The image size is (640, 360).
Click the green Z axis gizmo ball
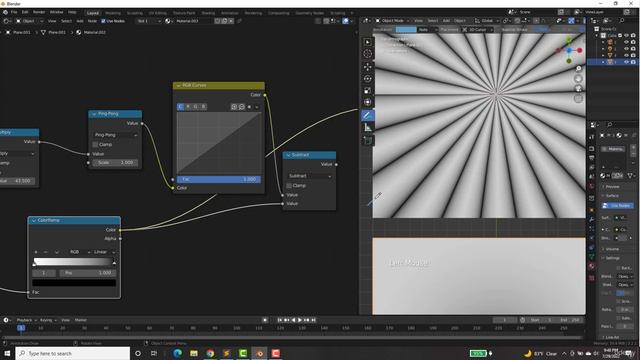point(569,40)
